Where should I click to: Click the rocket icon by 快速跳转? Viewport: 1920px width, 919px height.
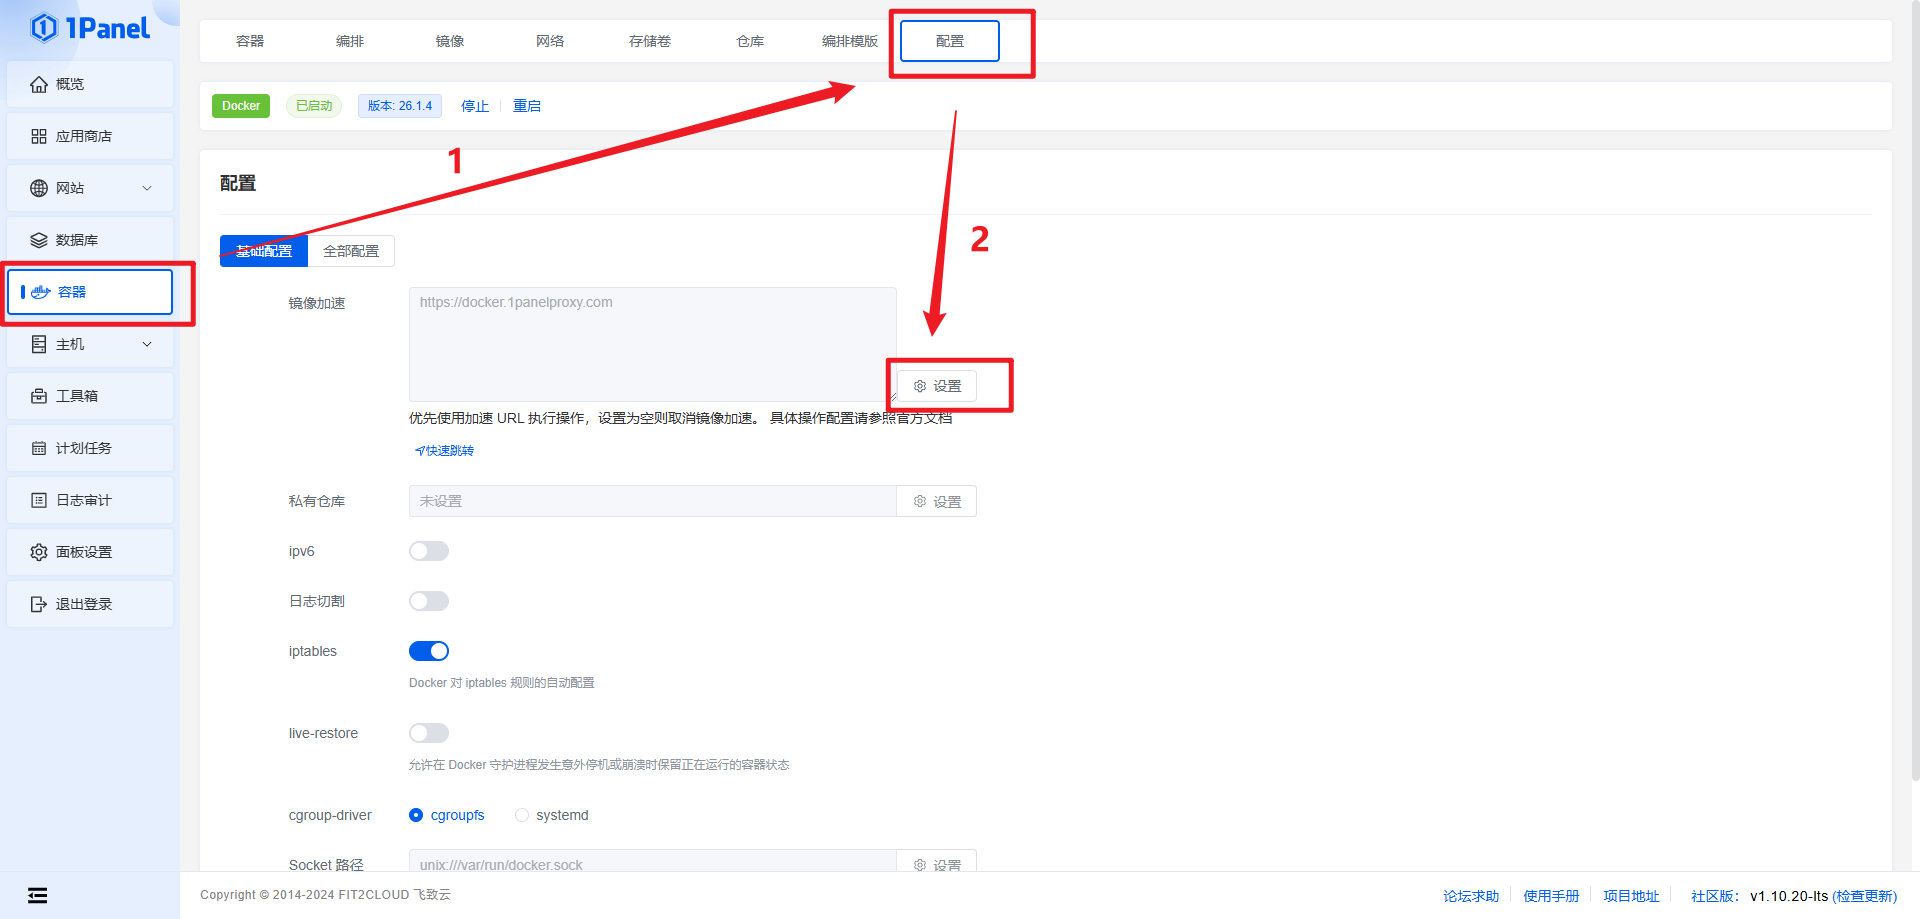[420, 451]
